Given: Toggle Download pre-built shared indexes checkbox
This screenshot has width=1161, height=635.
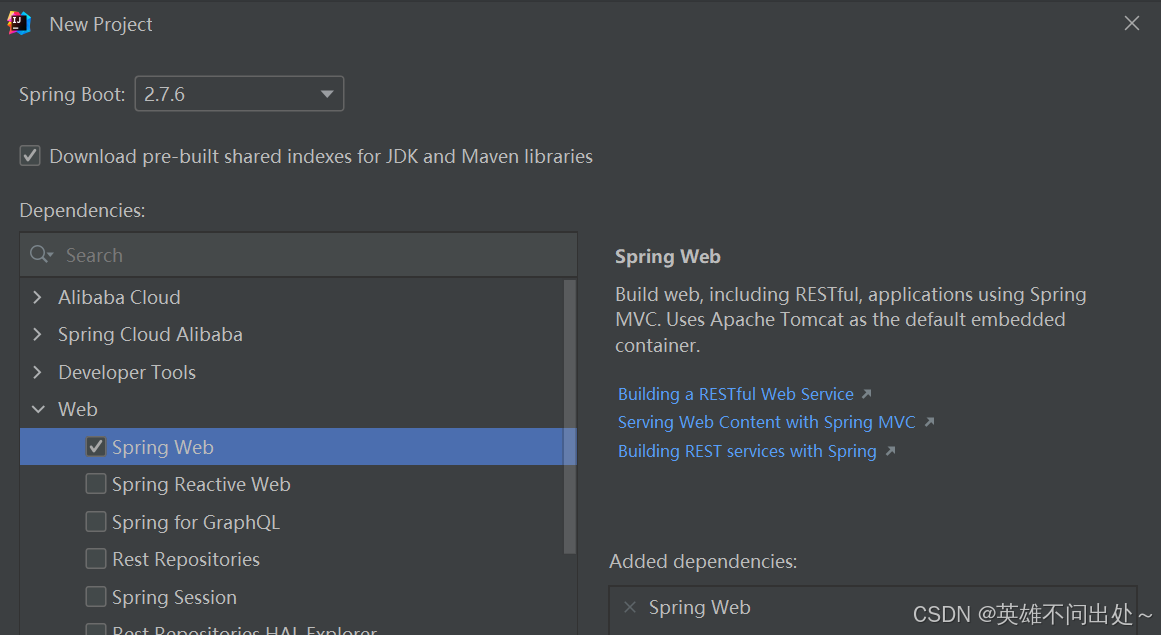Looking at the screenshot, I should coord(30,156).
